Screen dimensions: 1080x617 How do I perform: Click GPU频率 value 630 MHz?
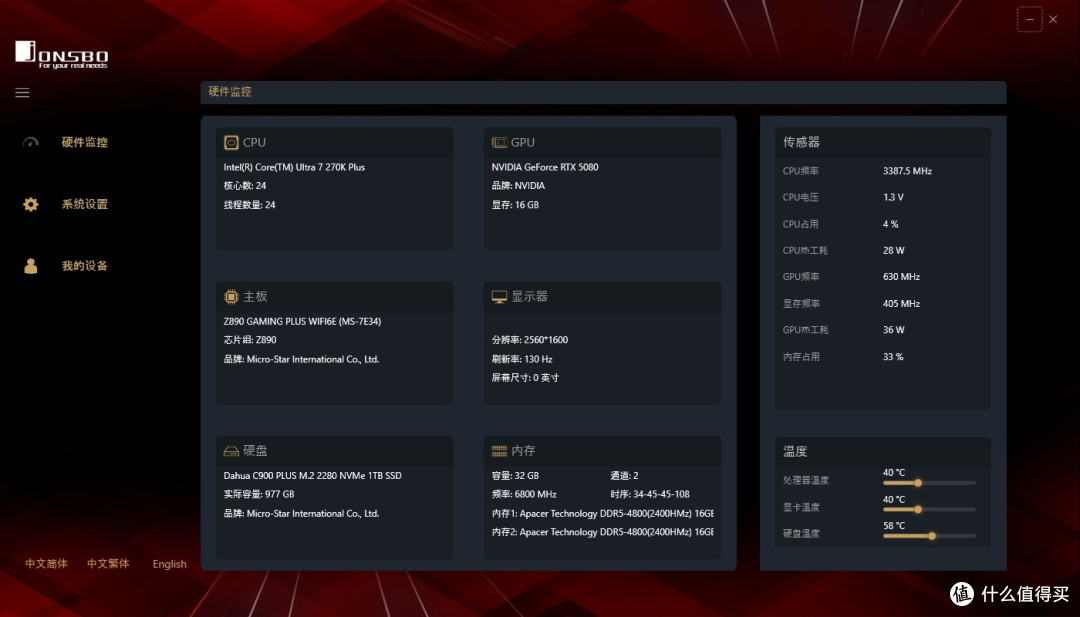pyautogui.click(x=902, y=277)
